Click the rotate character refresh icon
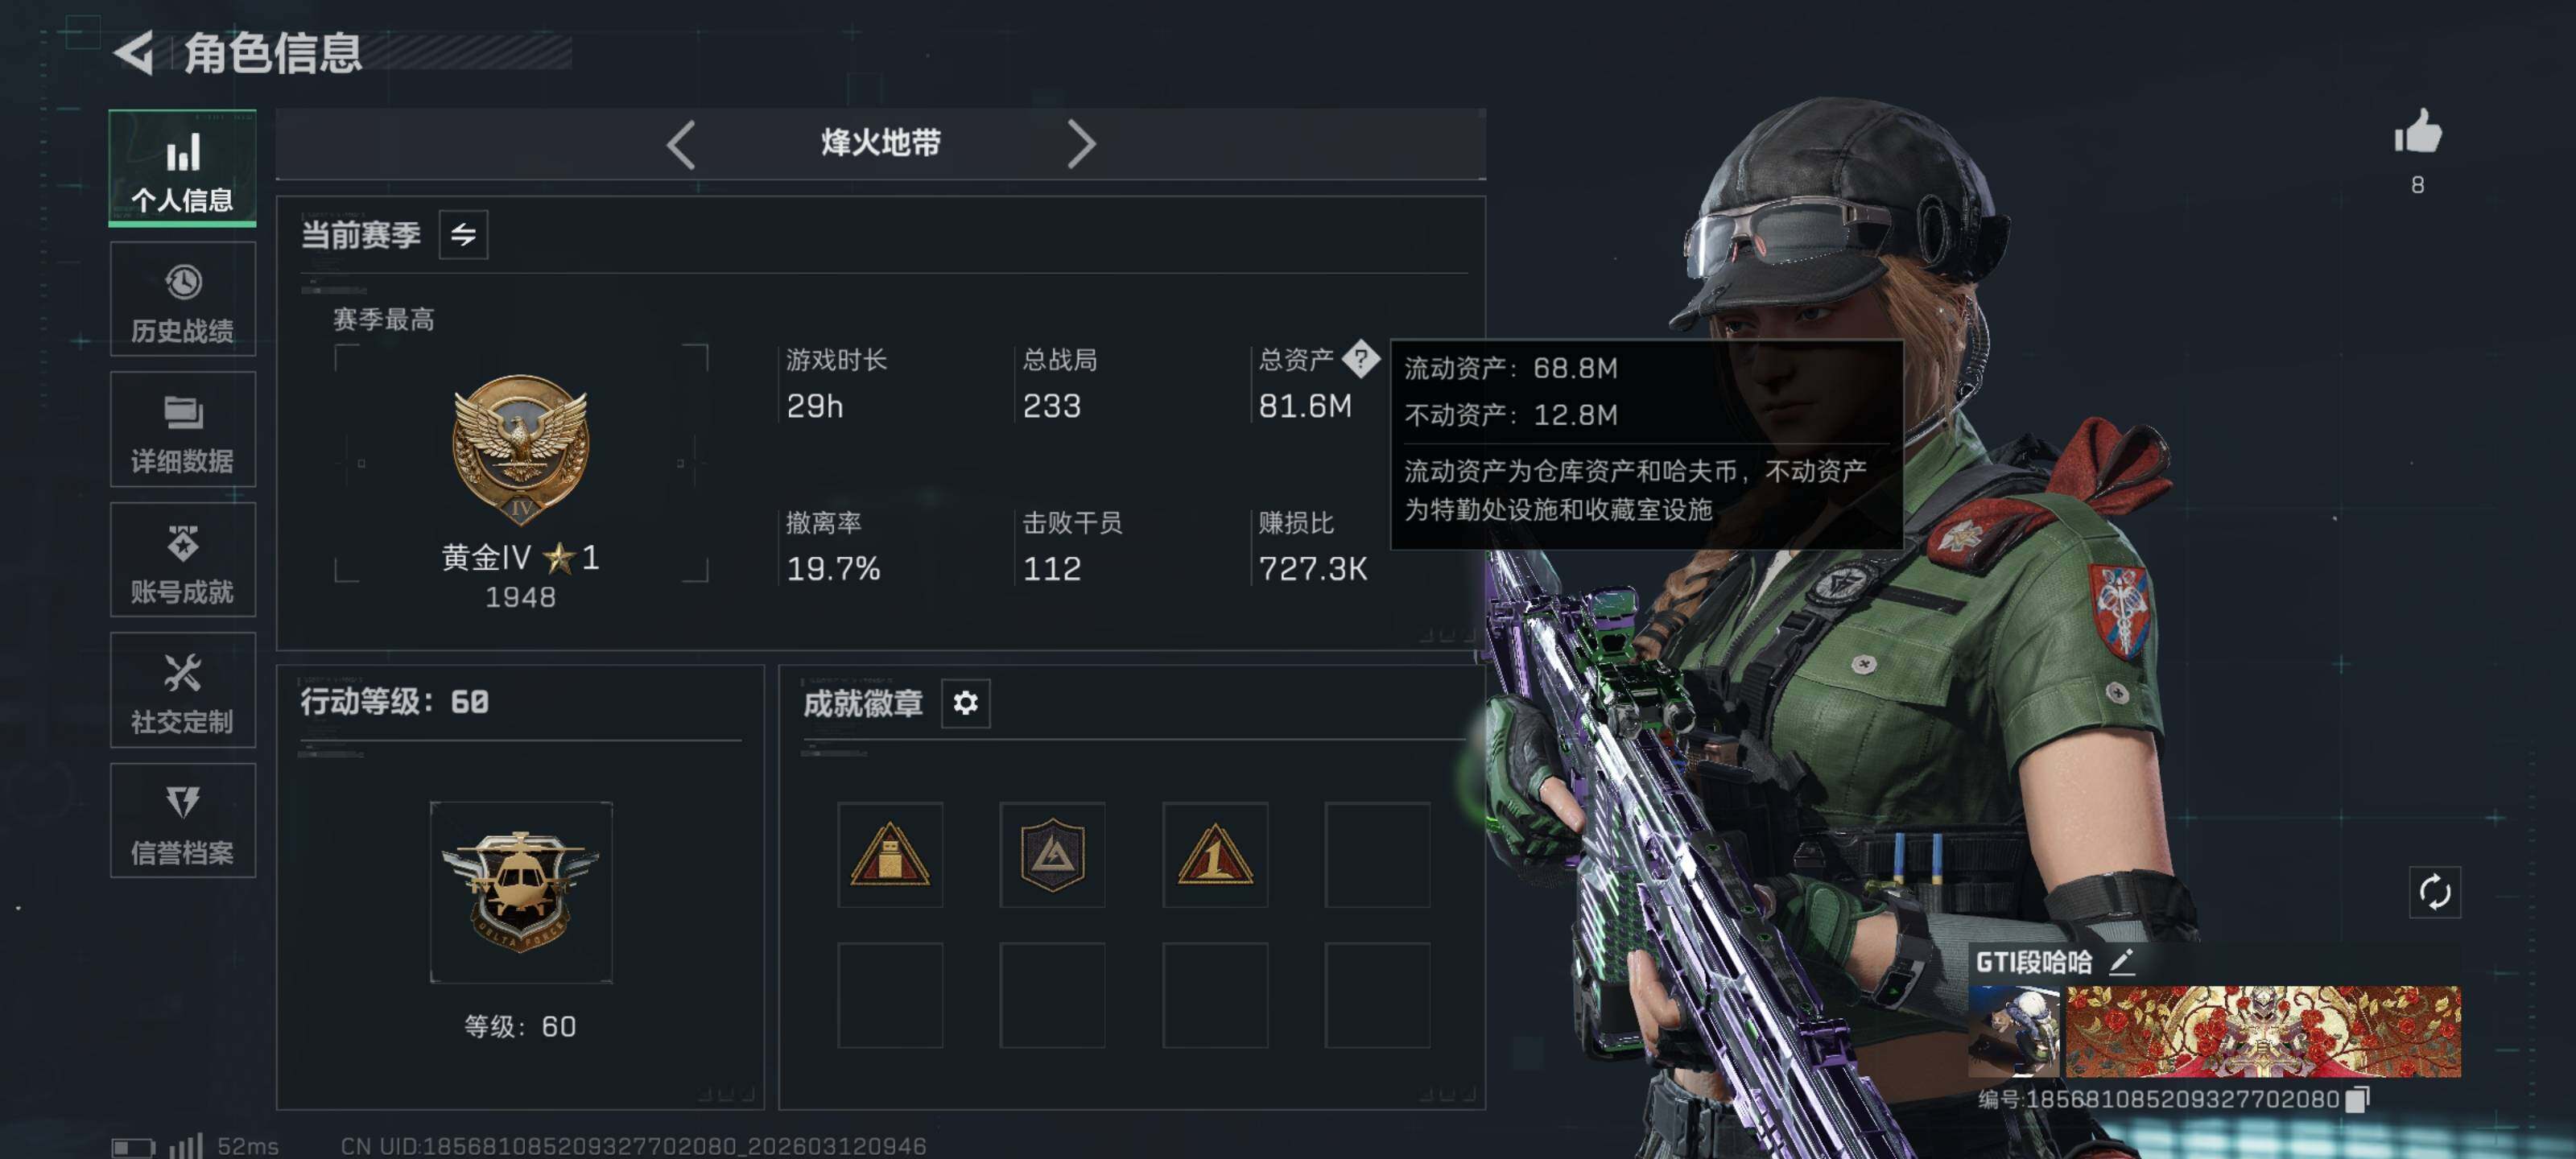This screenshot has width=2576, height=1159. pyautogui.click(x=2434, y=891)
